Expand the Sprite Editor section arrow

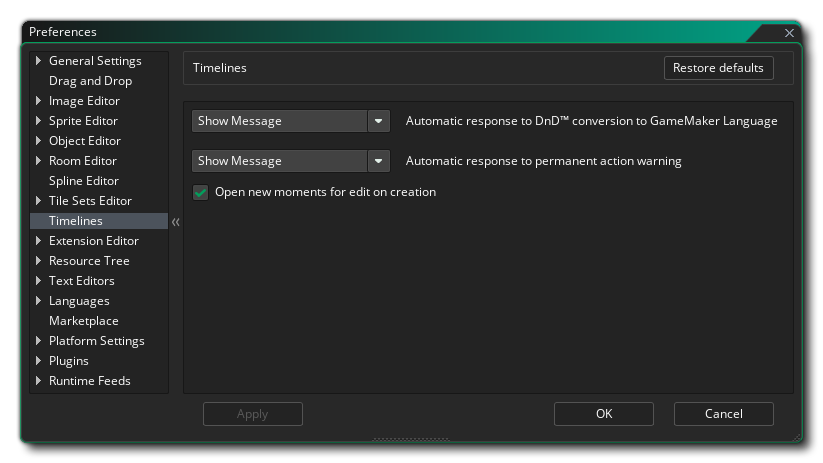(x=39, y=121)
